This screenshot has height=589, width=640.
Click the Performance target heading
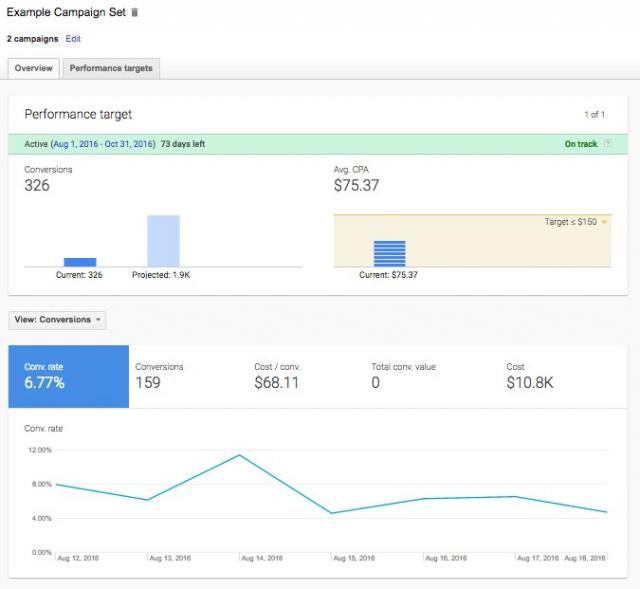(78, 115)
